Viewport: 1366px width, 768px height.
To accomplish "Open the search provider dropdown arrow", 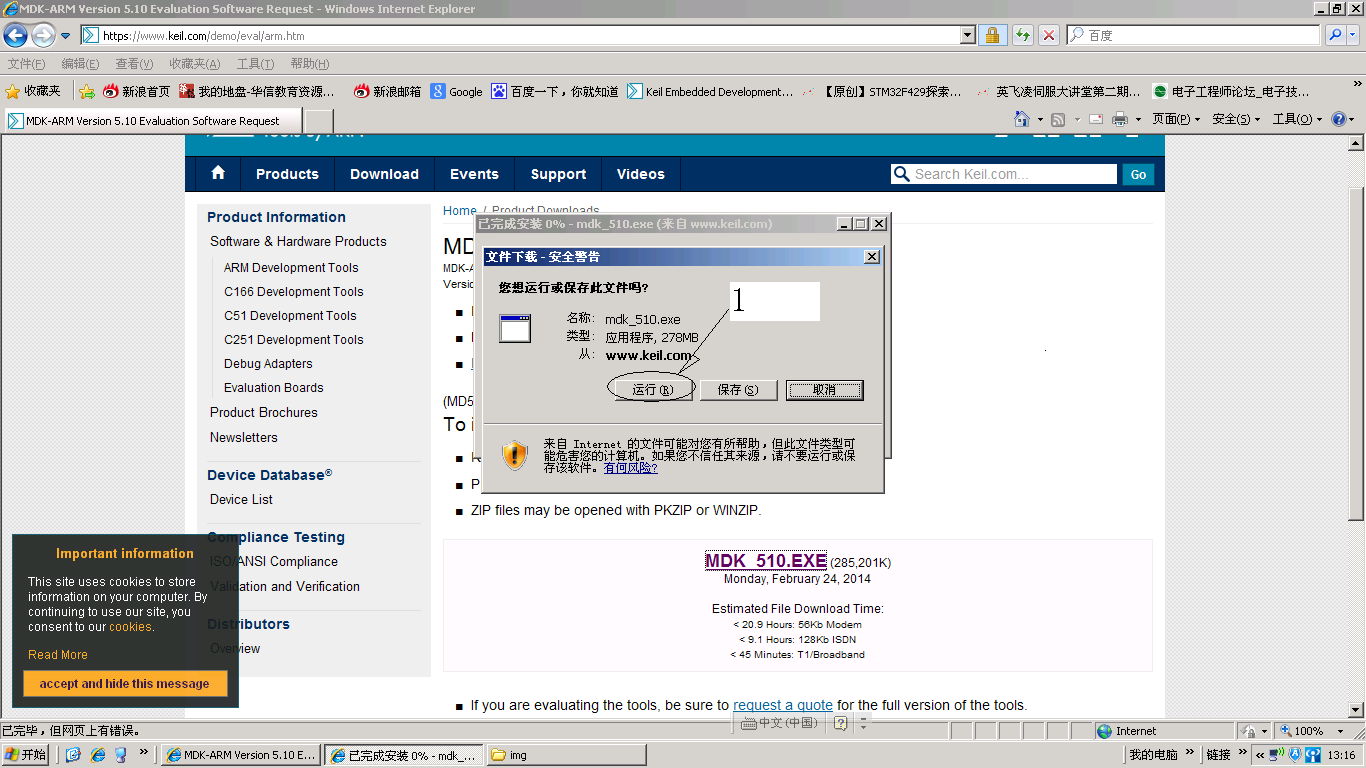I will 1355,35.
